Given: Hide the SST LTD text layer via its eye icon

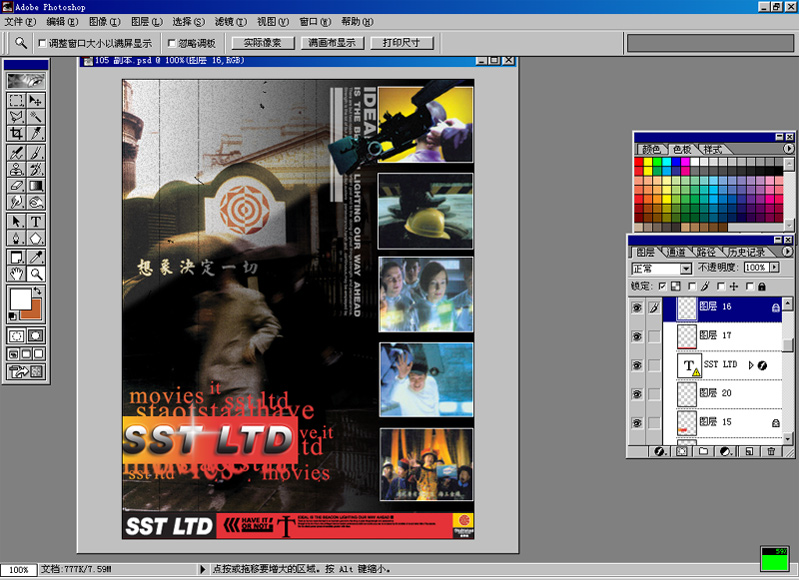Looking at the screenshot, I should click(x=637, y=365).
